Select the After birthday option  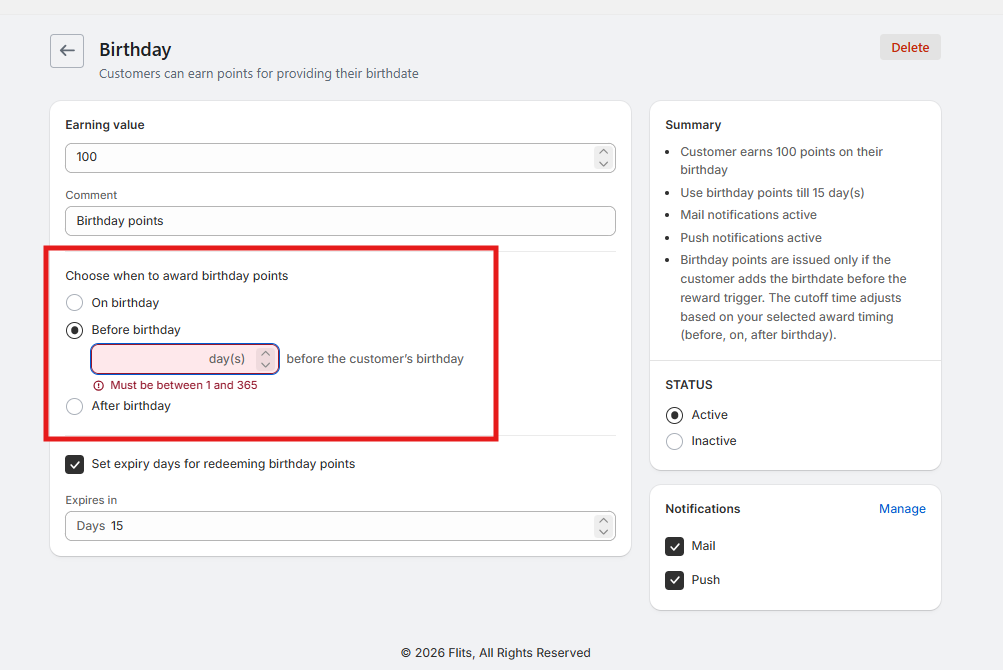pos(74,406)
